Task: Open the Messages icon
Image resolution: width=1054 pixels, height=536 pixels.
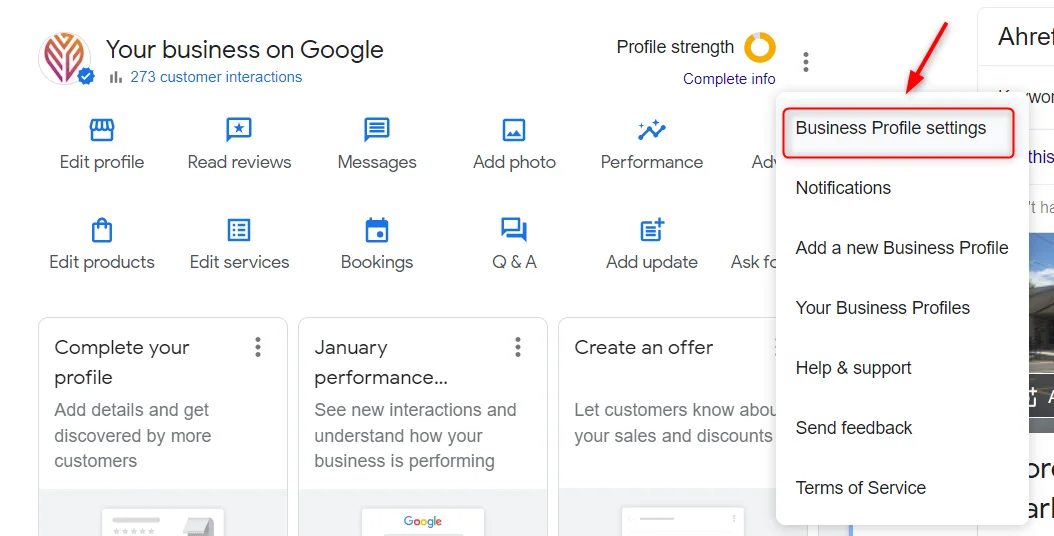Action: click(376, 129)
